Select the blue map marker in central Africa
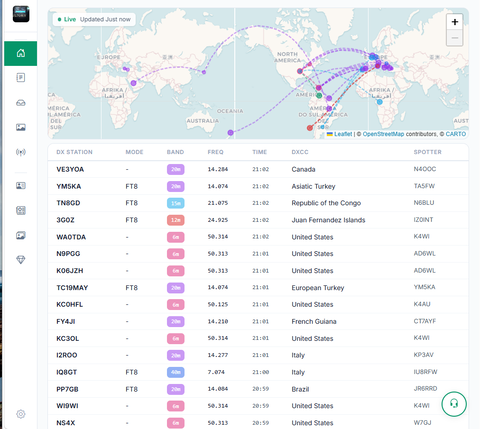Screen dimensions: 480x429 coord(380,102)
